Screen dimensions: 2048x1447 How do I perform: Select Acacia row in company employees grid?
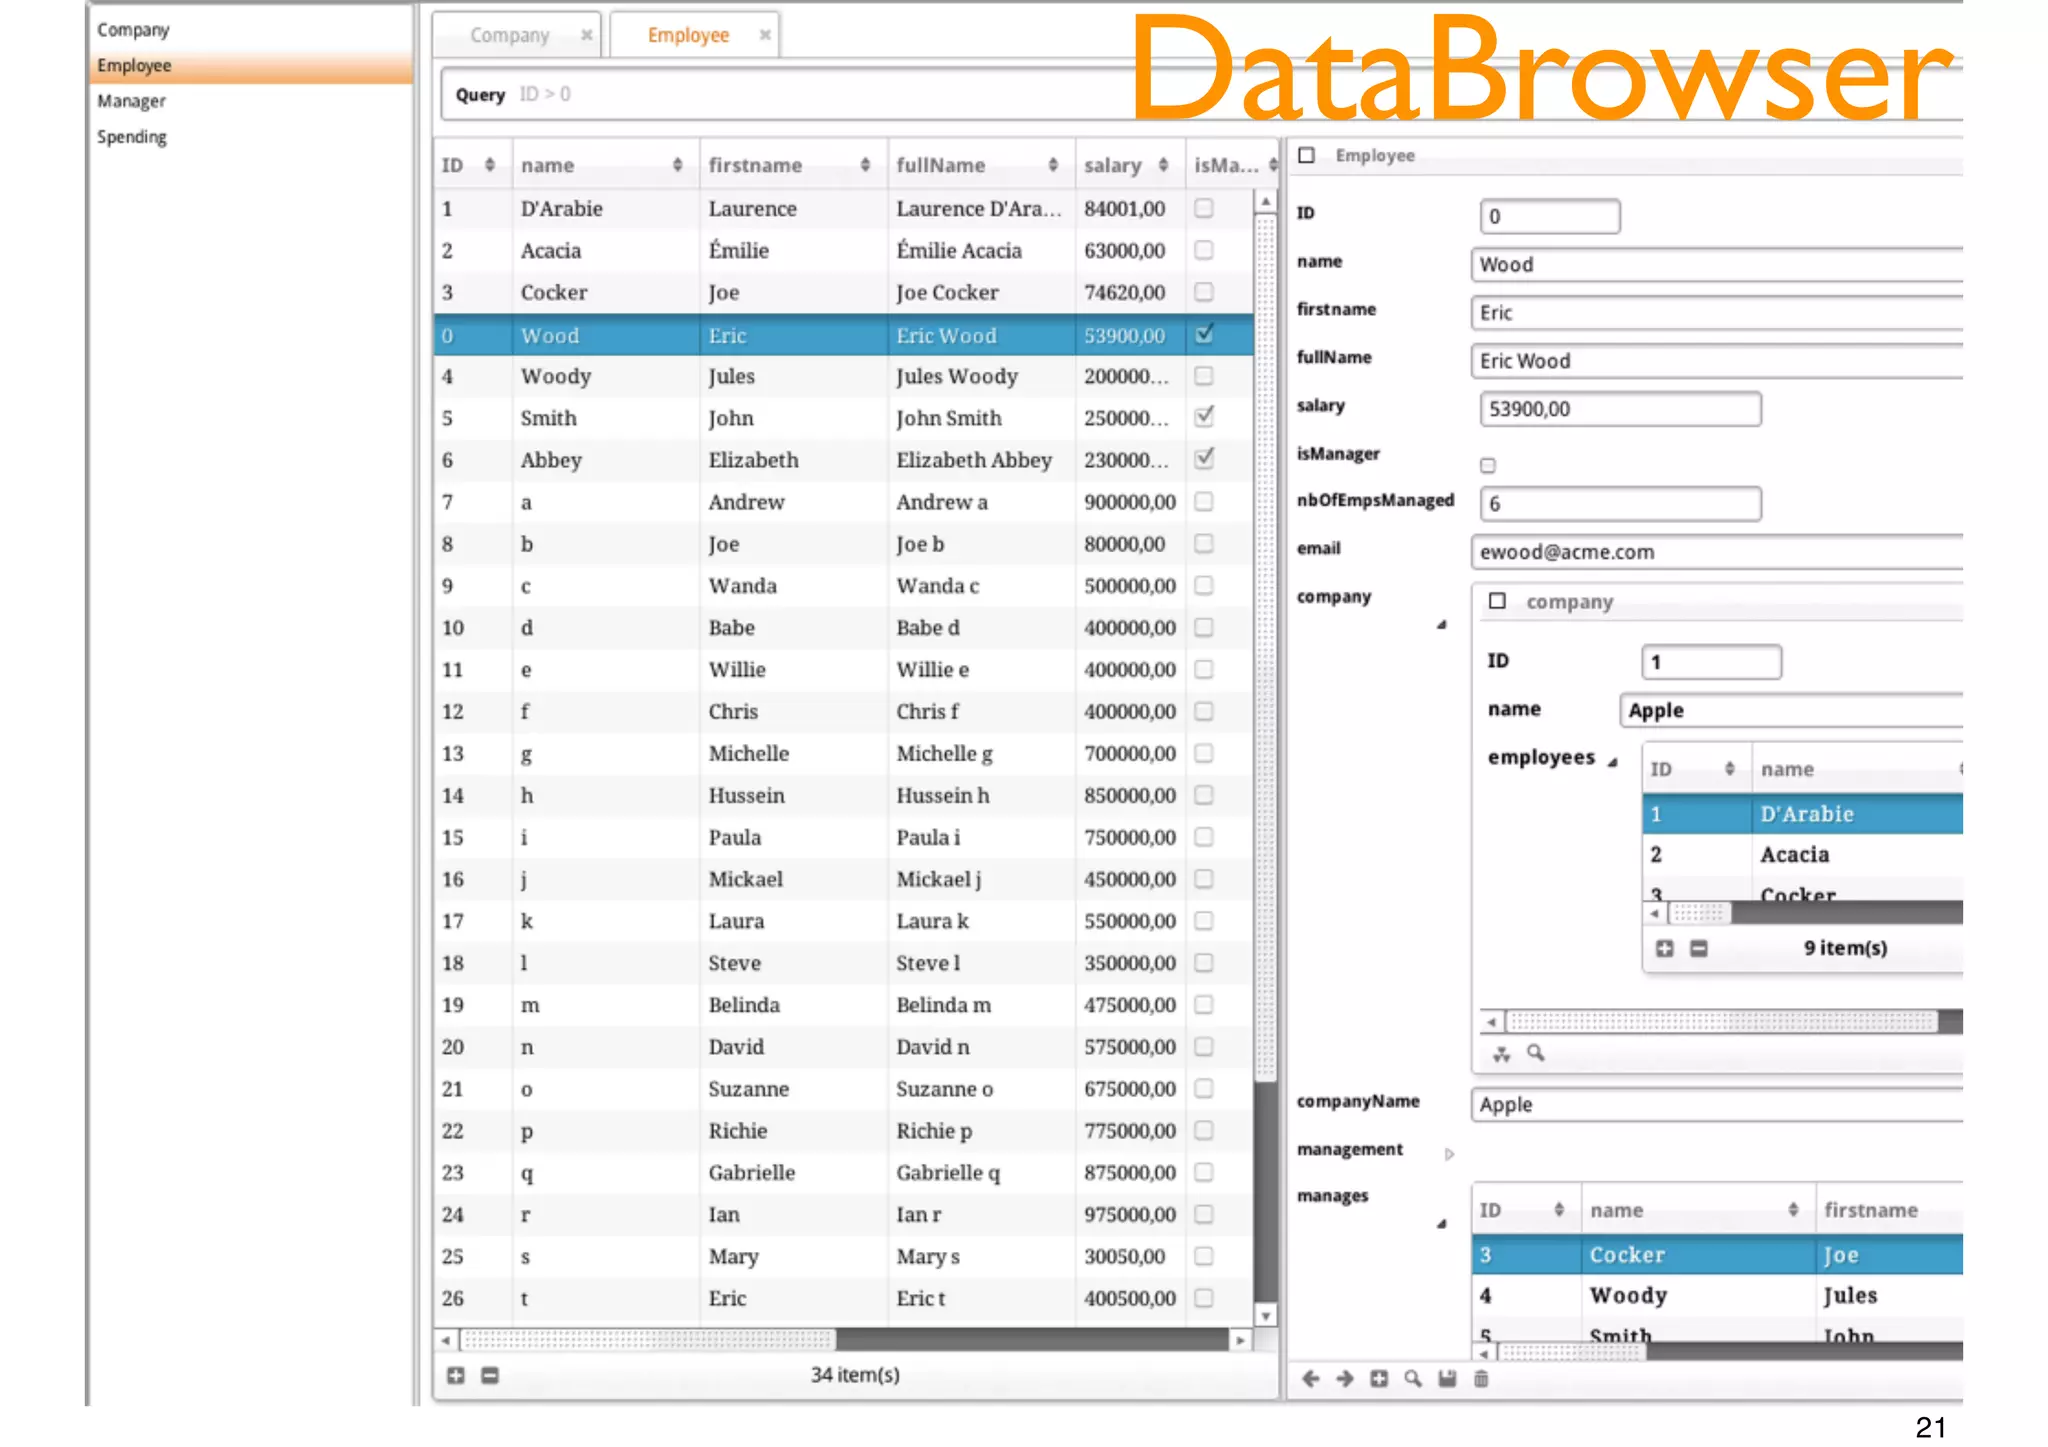pyautogui.click(x=1803, y=855)
